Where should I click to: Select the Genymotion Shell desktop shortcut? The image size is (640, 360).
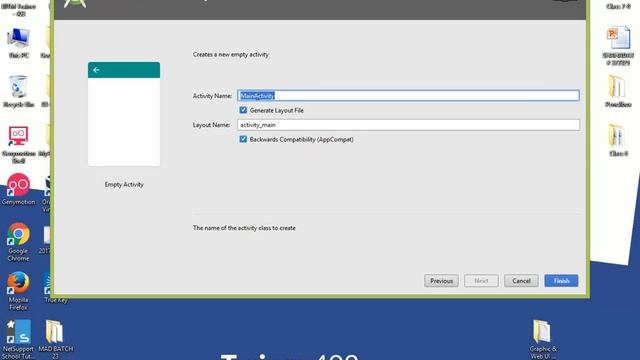coord(18,144)
